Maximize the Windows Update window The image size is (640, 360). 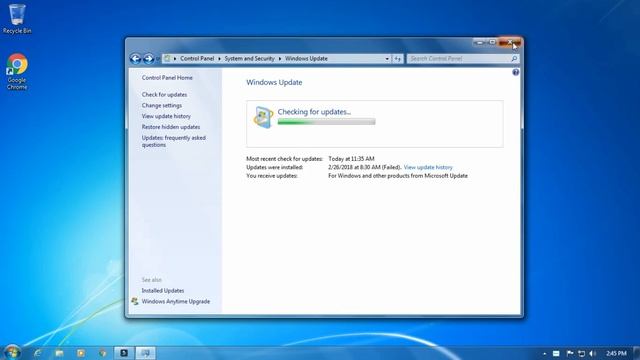492,42
